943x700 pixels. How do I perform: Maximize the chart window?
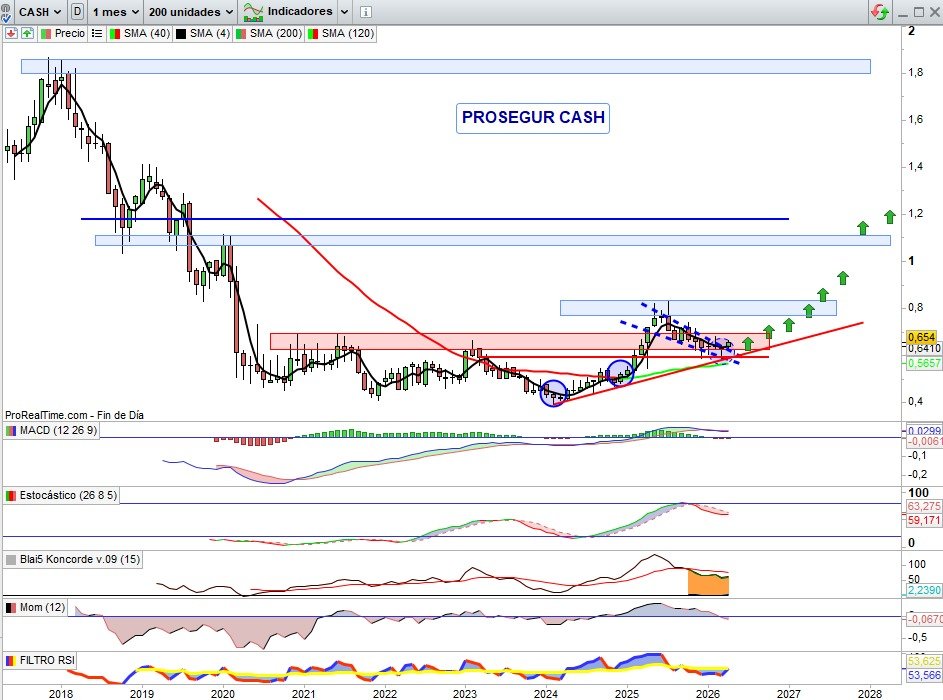(919, 12)
